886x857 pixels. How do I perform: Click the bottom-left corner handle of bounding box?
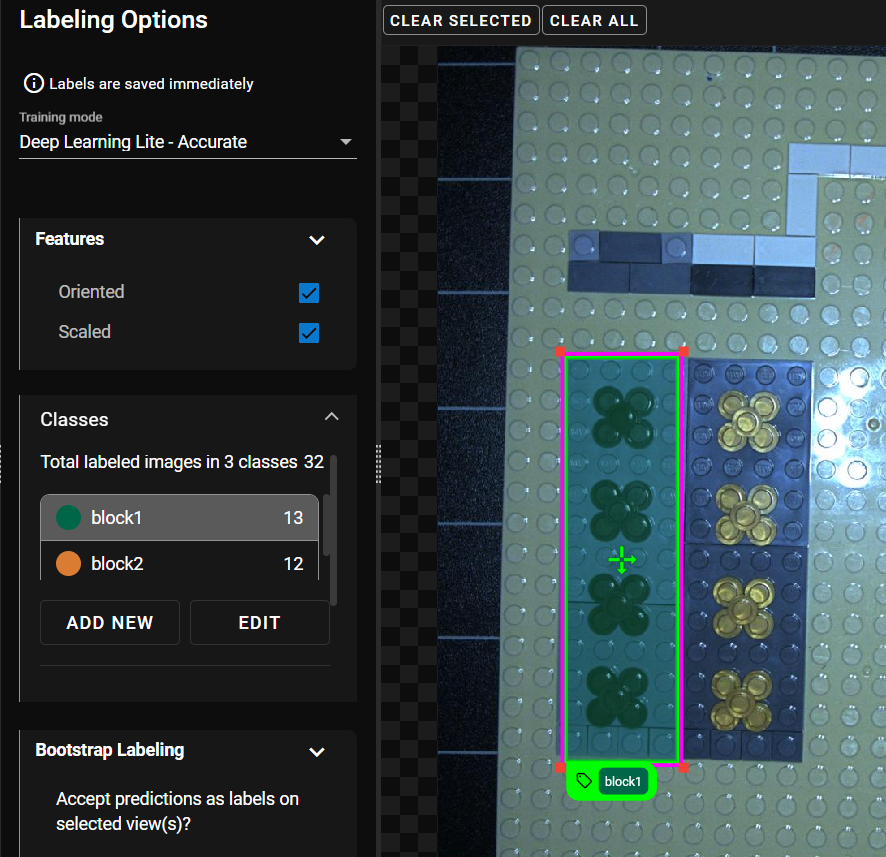[x=561, y=767]
